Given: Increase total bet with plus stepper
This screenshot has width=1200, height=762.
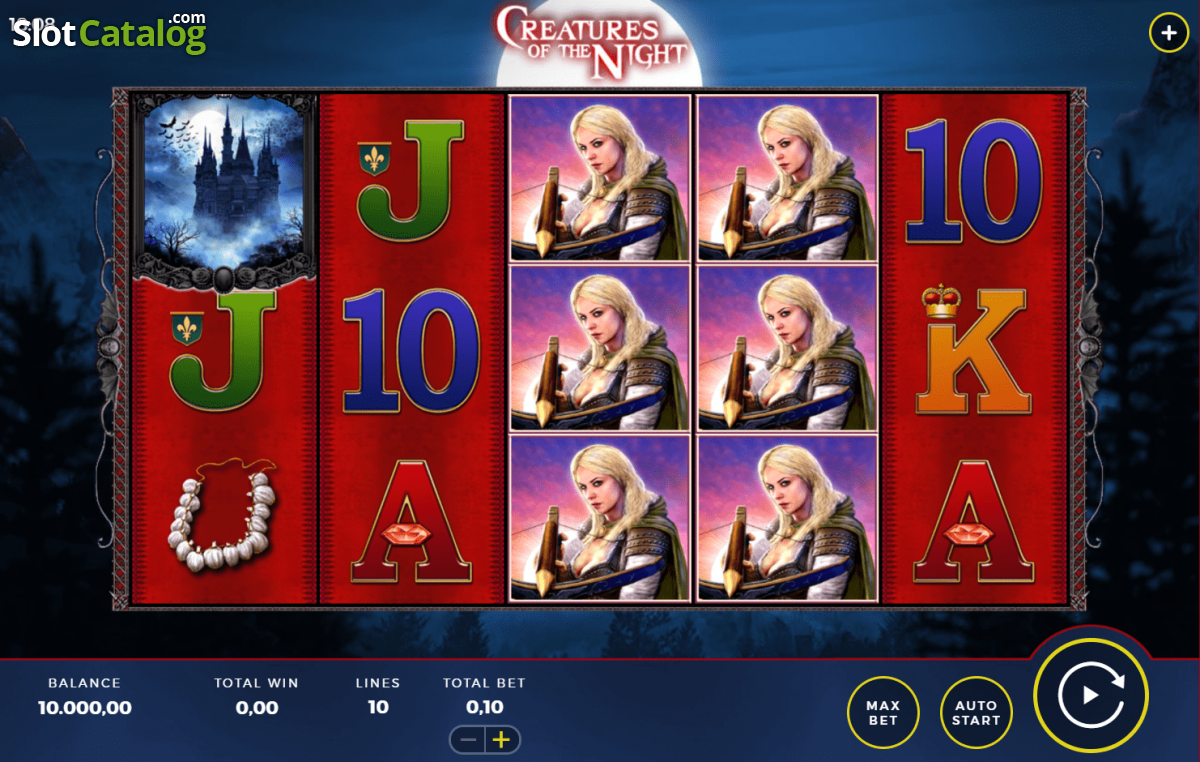Looking at the screenshot, I should tap(503, 740).
